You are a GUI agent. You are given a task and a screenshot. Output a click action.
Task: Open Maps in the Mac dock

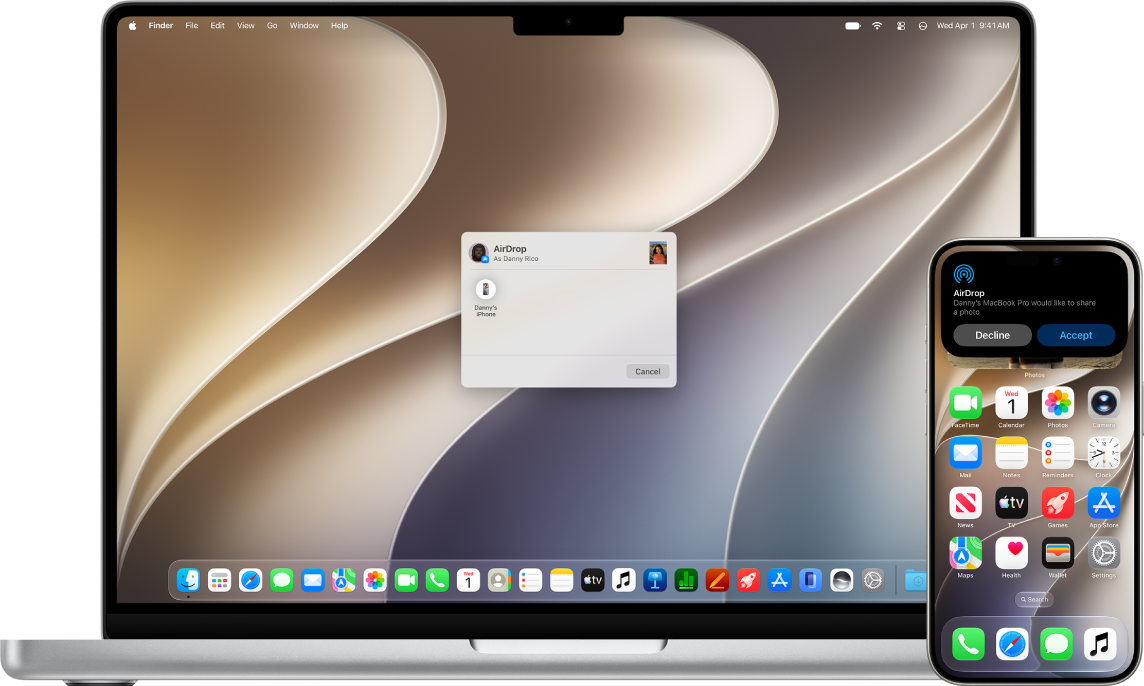click(344, 580)
